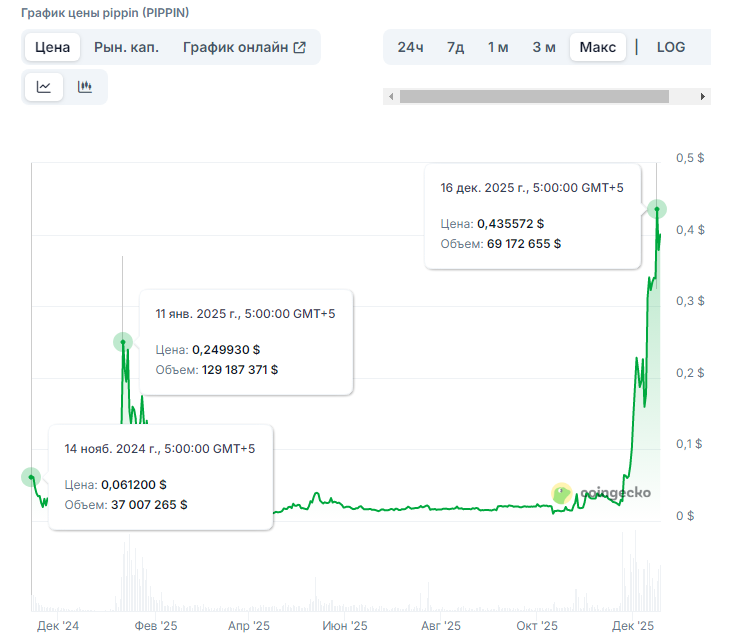
Task: Select the Цена tab
Action: pos(52,47)
